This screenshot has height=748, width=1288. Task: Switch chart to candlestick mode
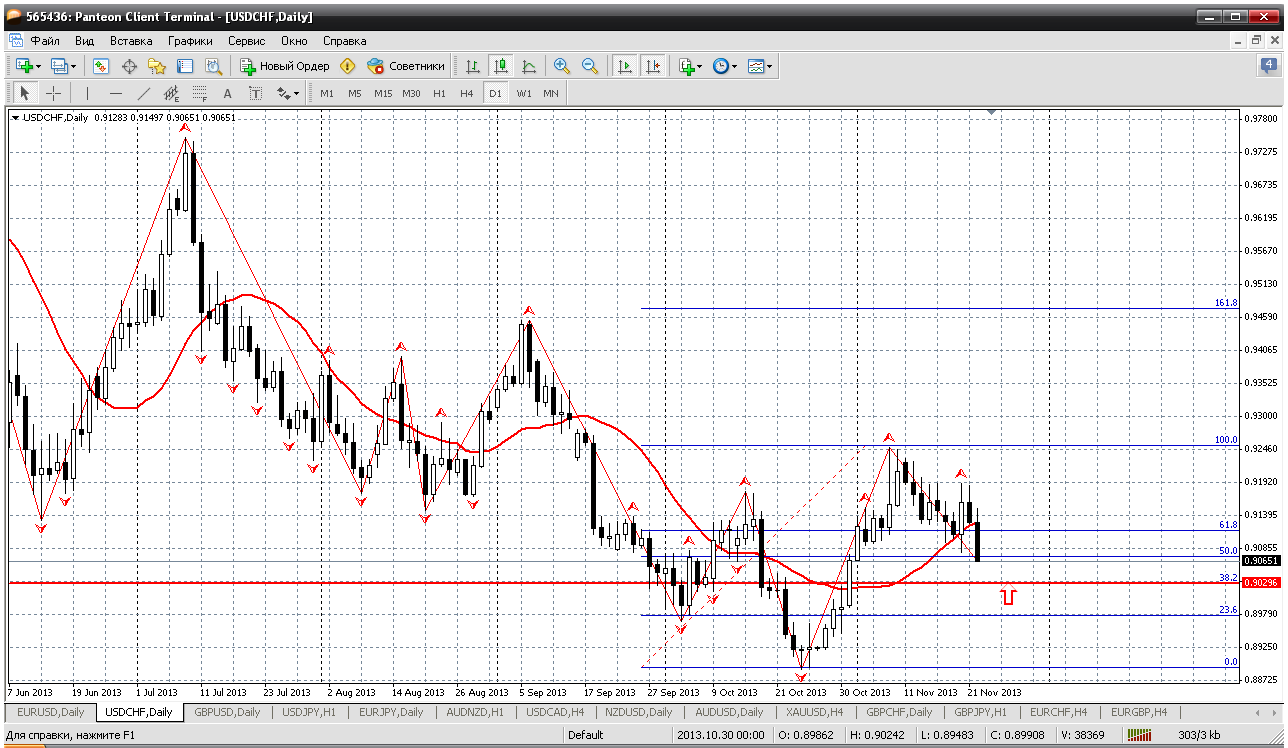point(501,66)
